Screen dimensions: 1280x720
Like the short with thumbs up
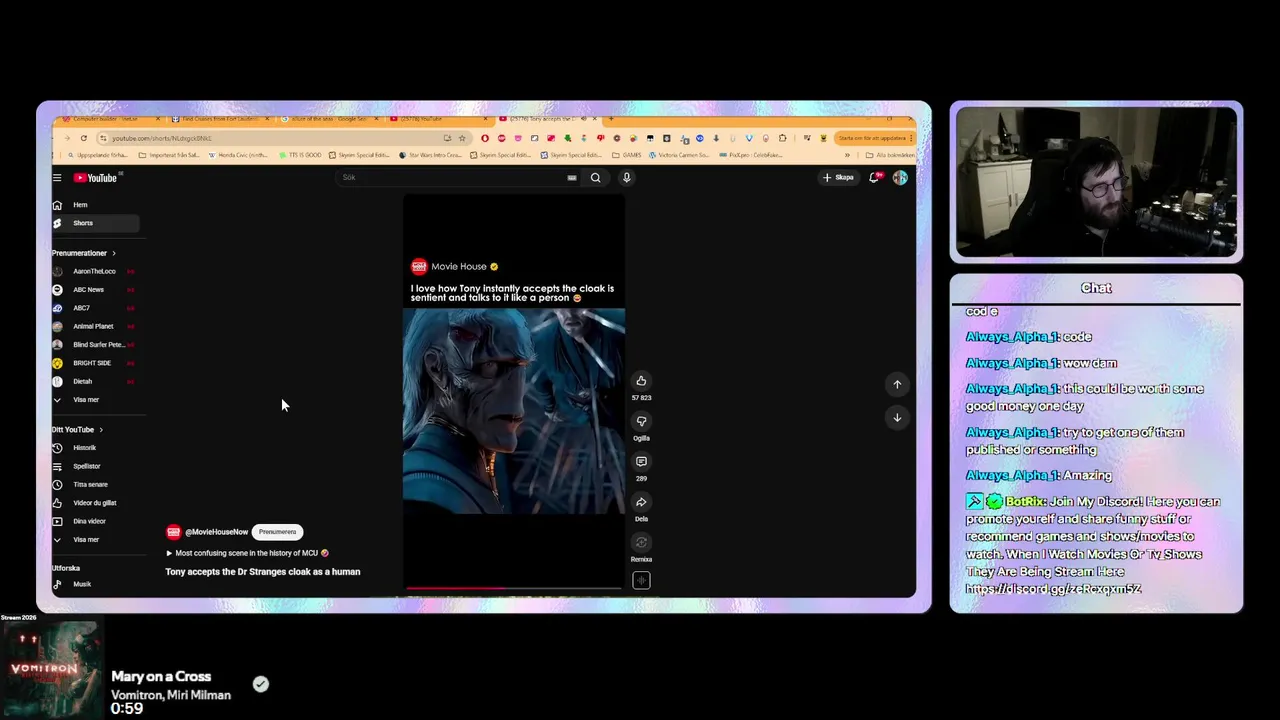tap(641, 381)
